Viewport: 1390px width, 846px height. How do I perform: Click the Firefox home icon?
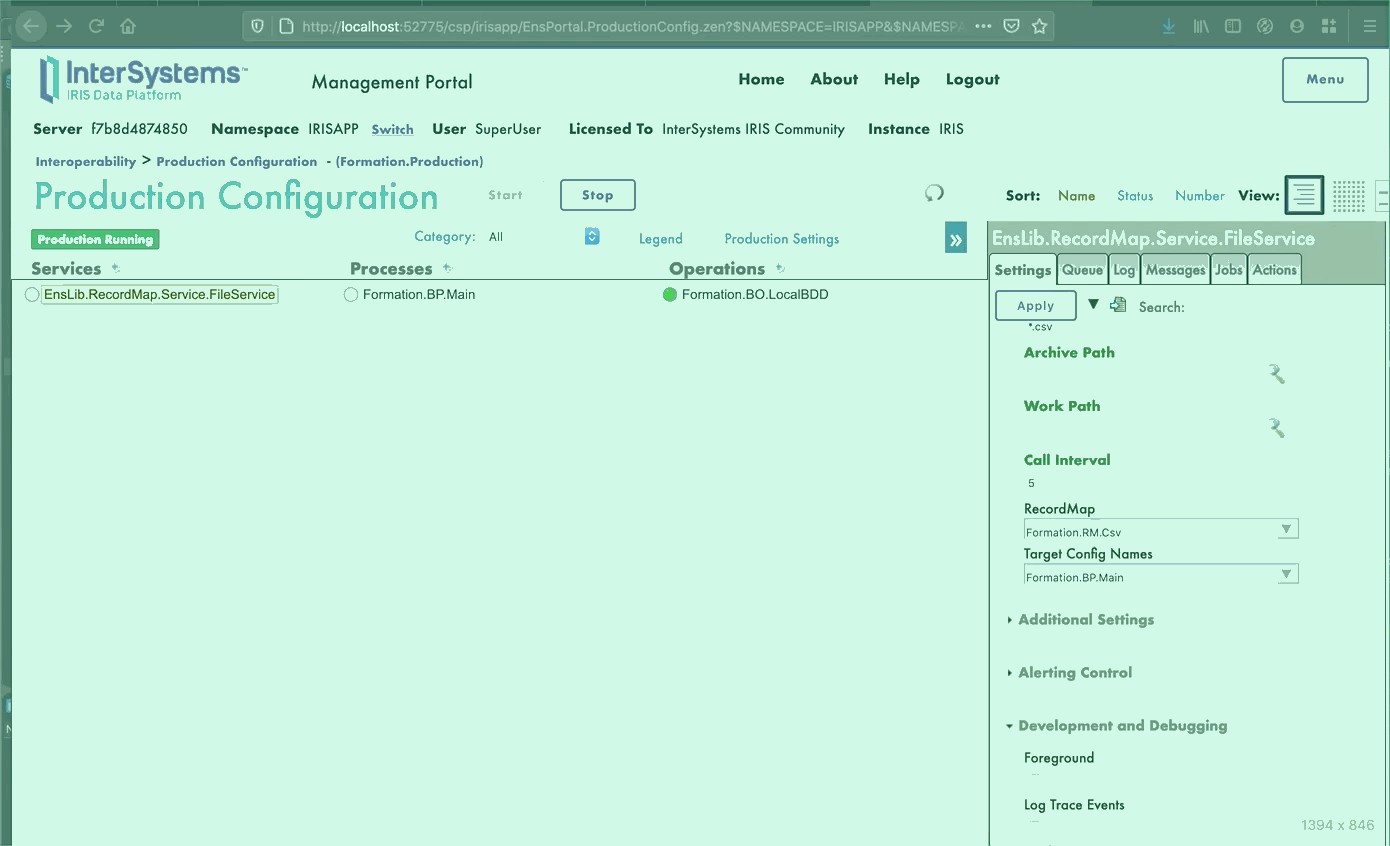127,26
